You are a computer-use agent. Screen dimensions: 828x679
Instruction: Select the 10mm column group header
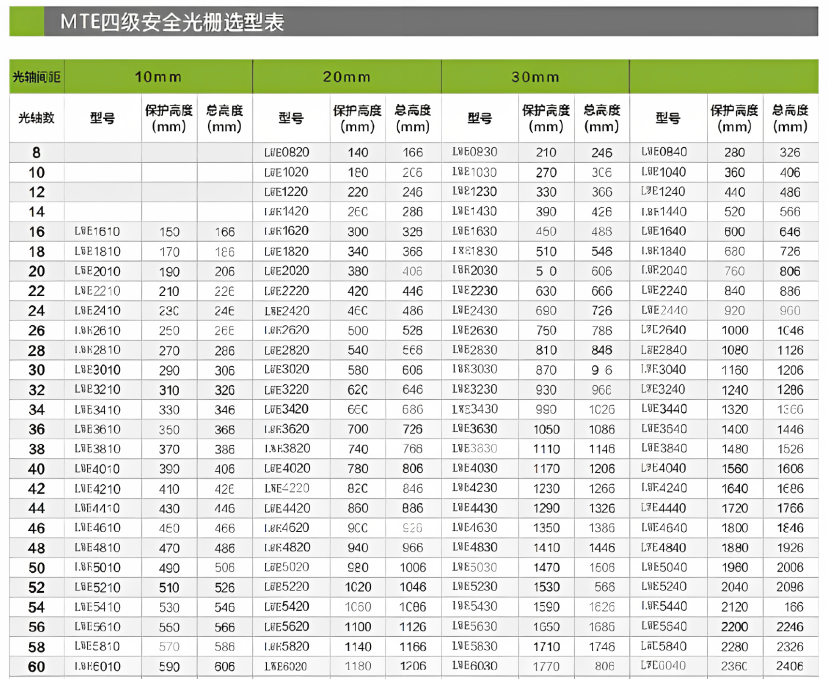point(158,77)
